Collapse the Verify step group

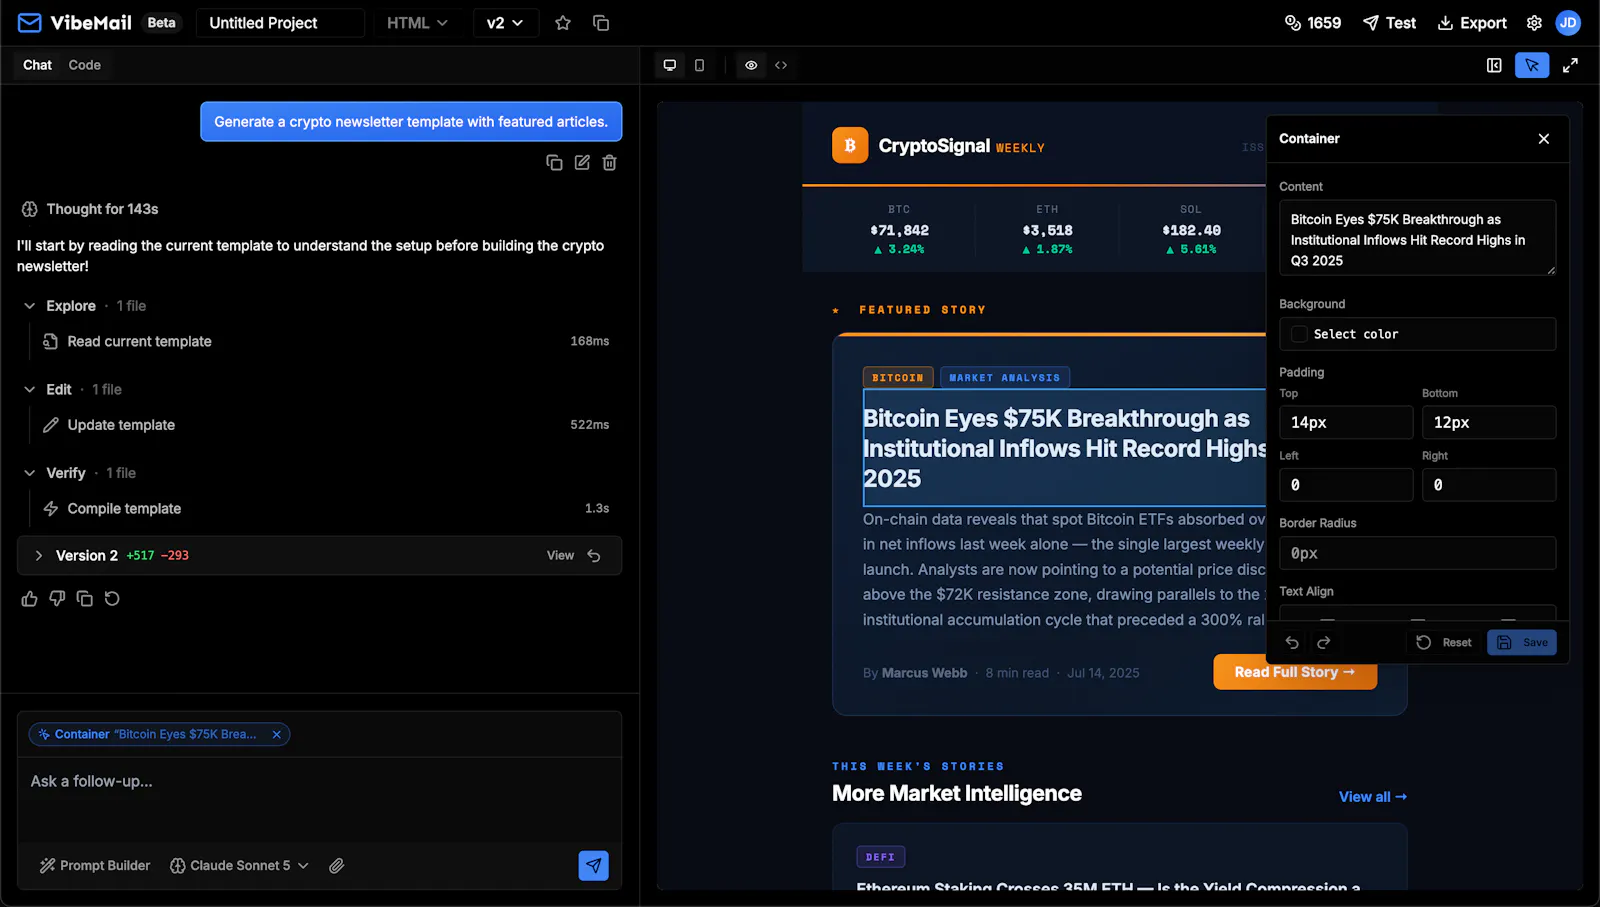(x=30, y=473)
